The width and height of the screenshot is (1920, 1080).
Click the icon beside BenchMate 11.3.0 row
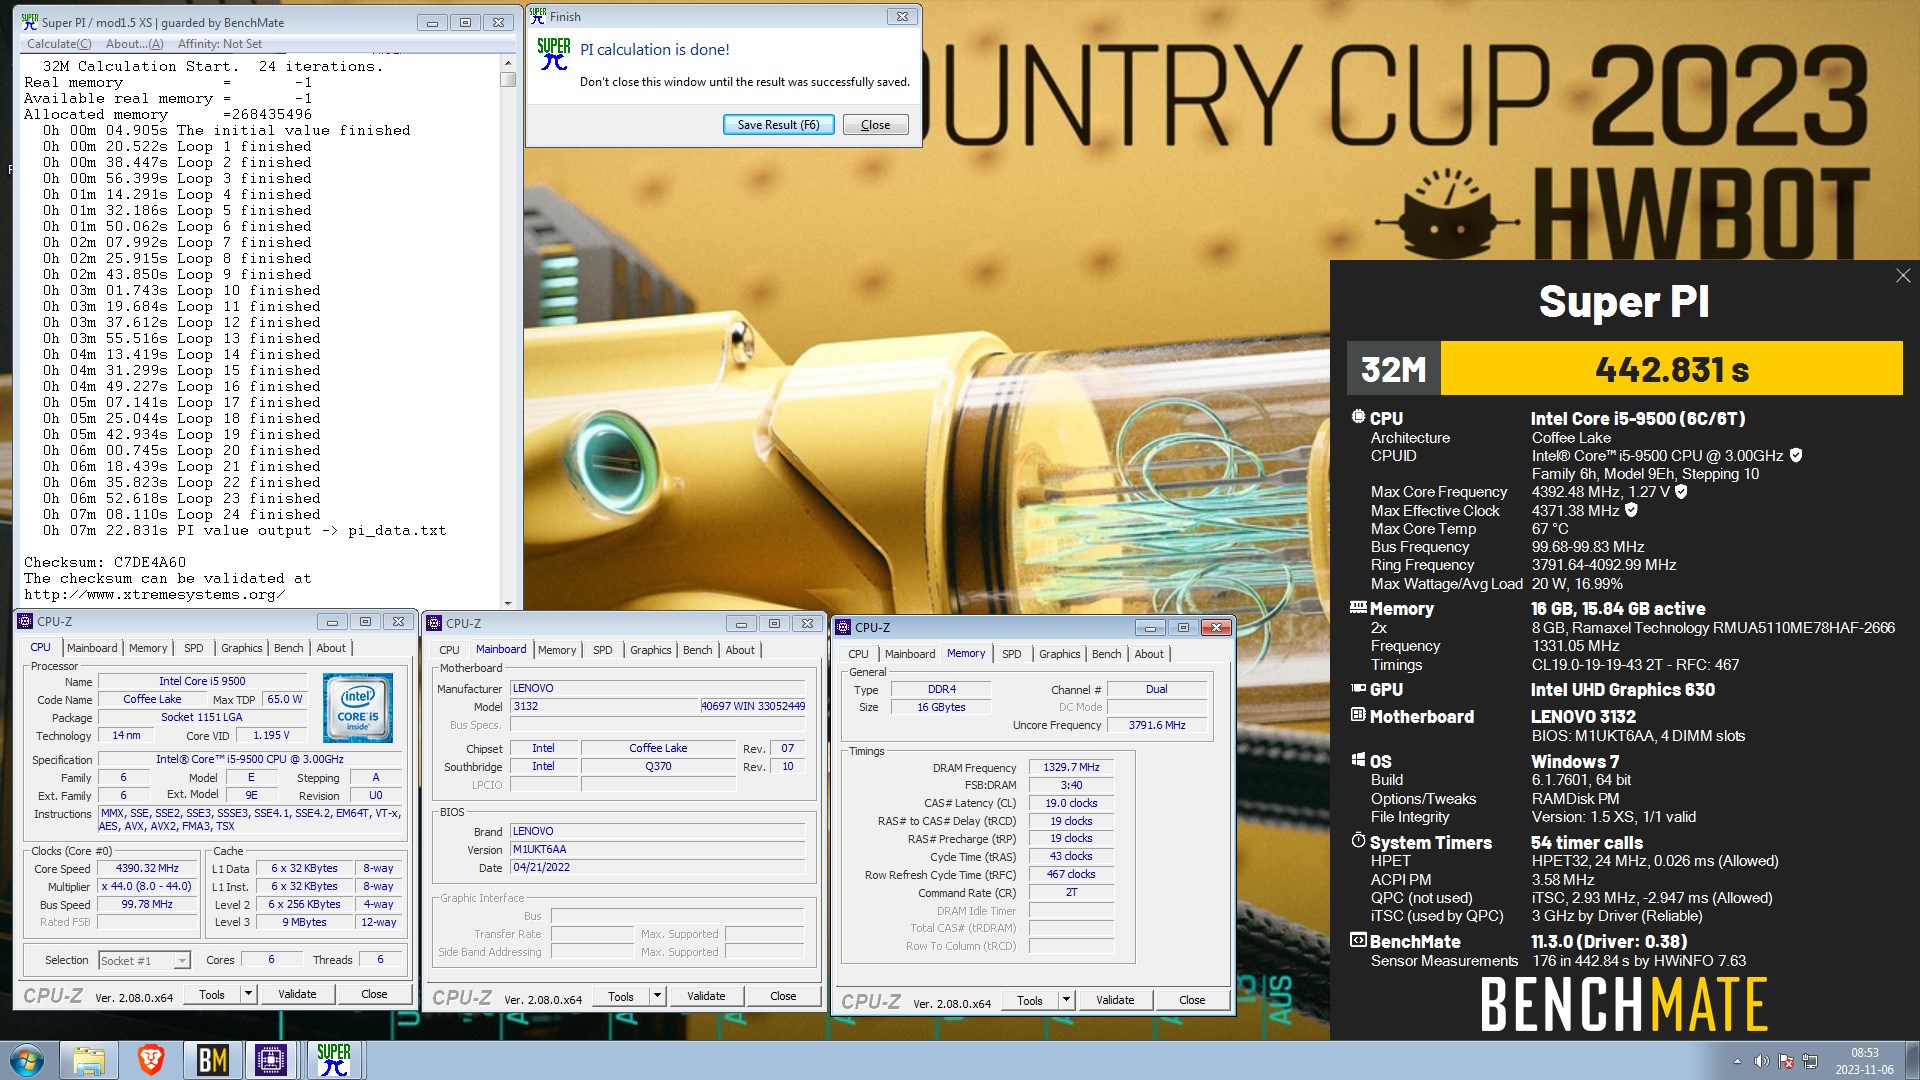(1358, 940)
